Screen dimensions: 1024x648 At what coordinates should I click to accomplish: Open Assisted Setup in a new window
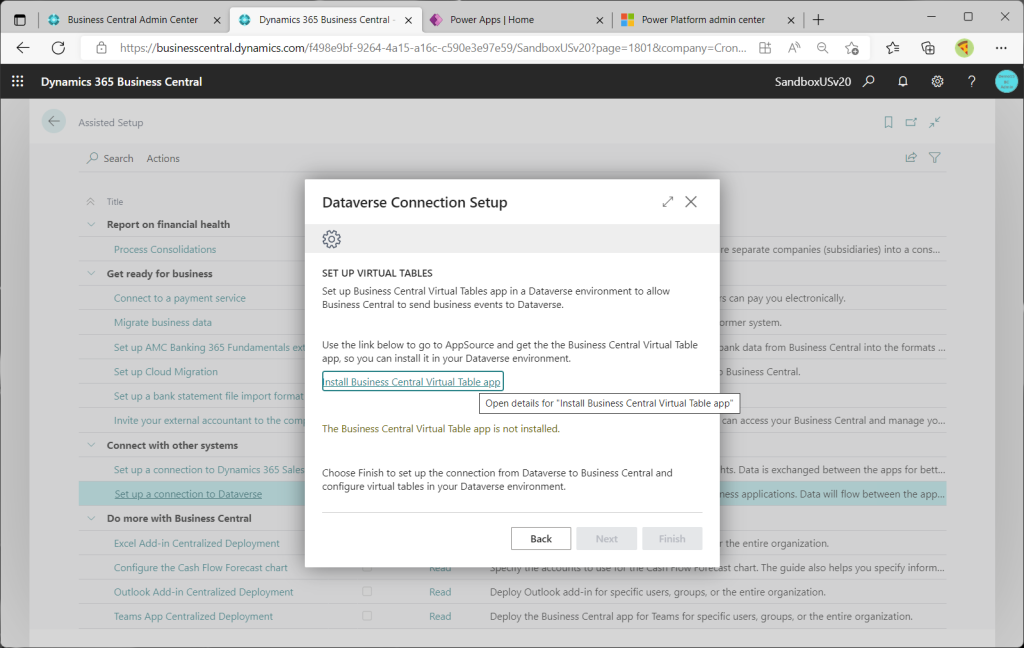tap(911, 122)
